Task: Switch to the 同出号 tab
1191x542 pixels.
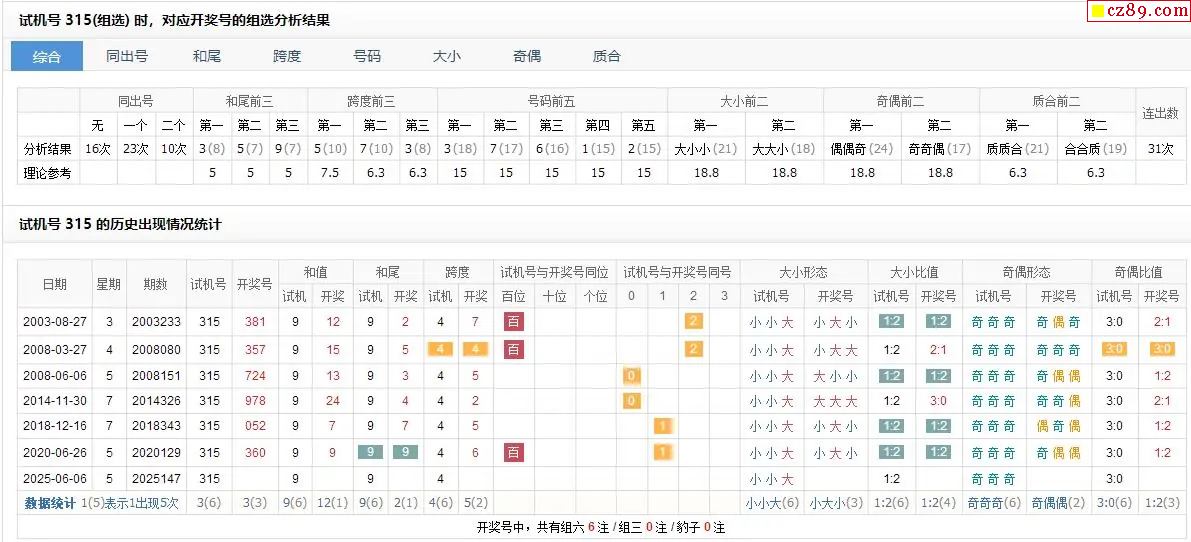Action: [x=127, y=56]
